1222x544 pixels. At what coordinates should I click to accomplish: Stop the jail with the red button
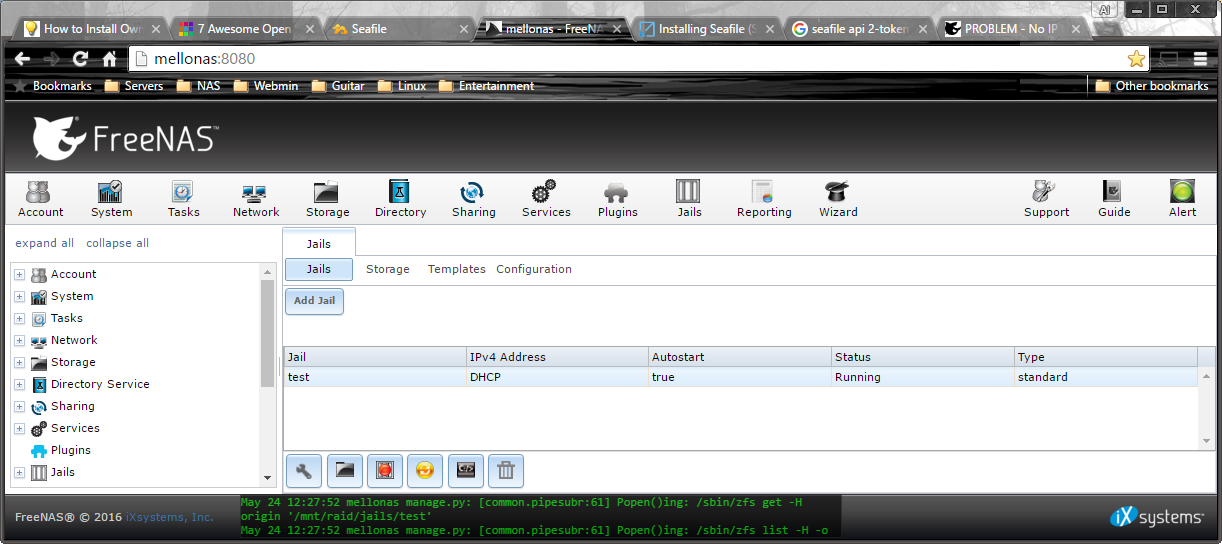point(385,469)
